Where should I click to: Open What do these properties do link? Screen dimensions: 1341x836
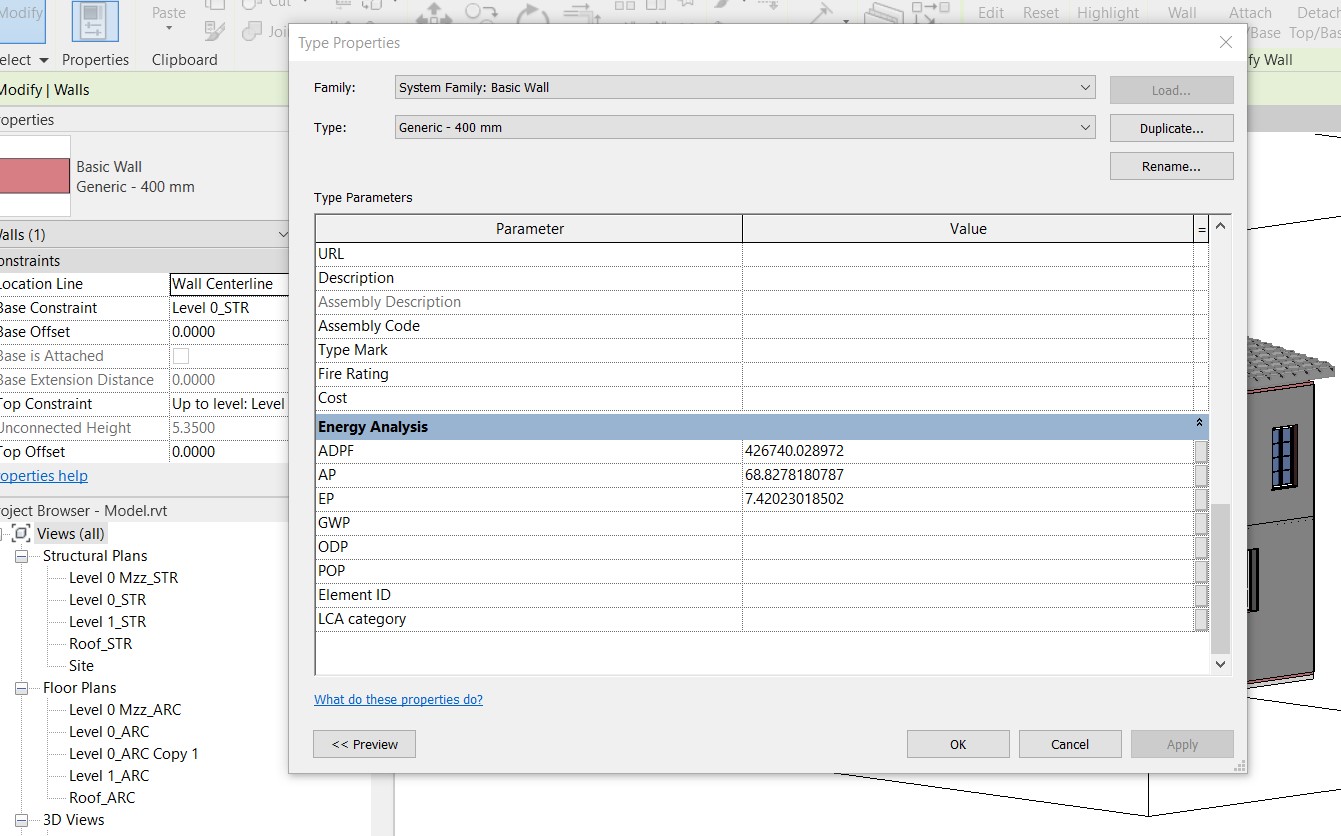click(398, 700)
